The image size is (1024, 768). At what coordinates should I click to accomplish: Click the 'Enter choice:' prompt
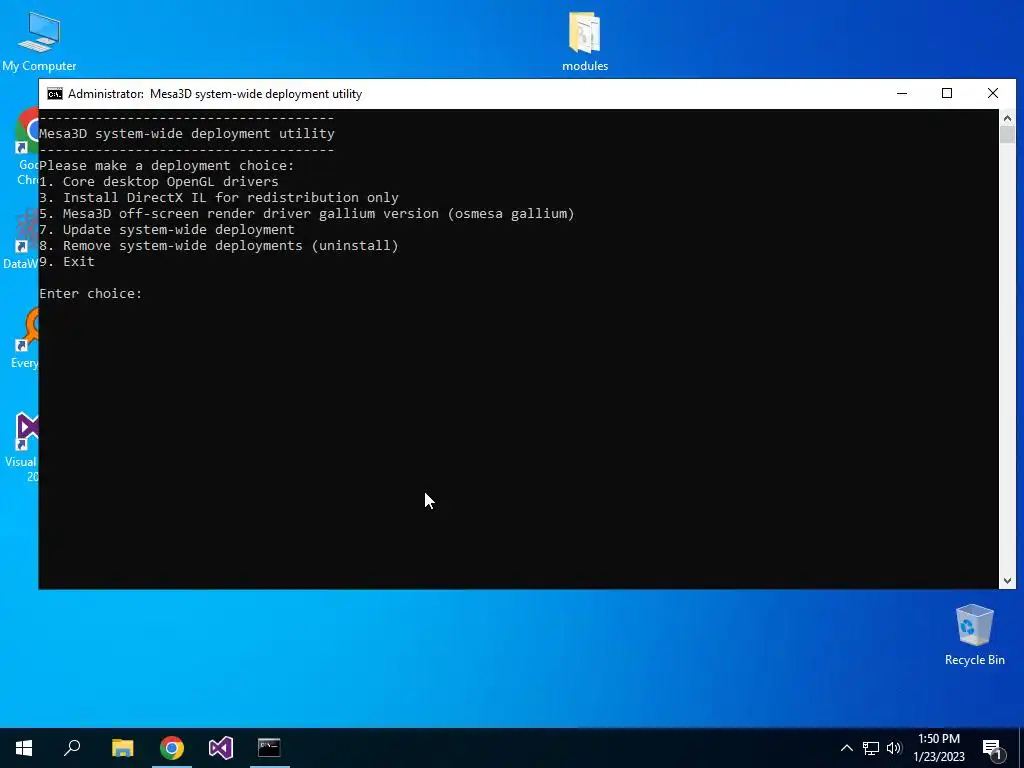(x=91, y=293)
